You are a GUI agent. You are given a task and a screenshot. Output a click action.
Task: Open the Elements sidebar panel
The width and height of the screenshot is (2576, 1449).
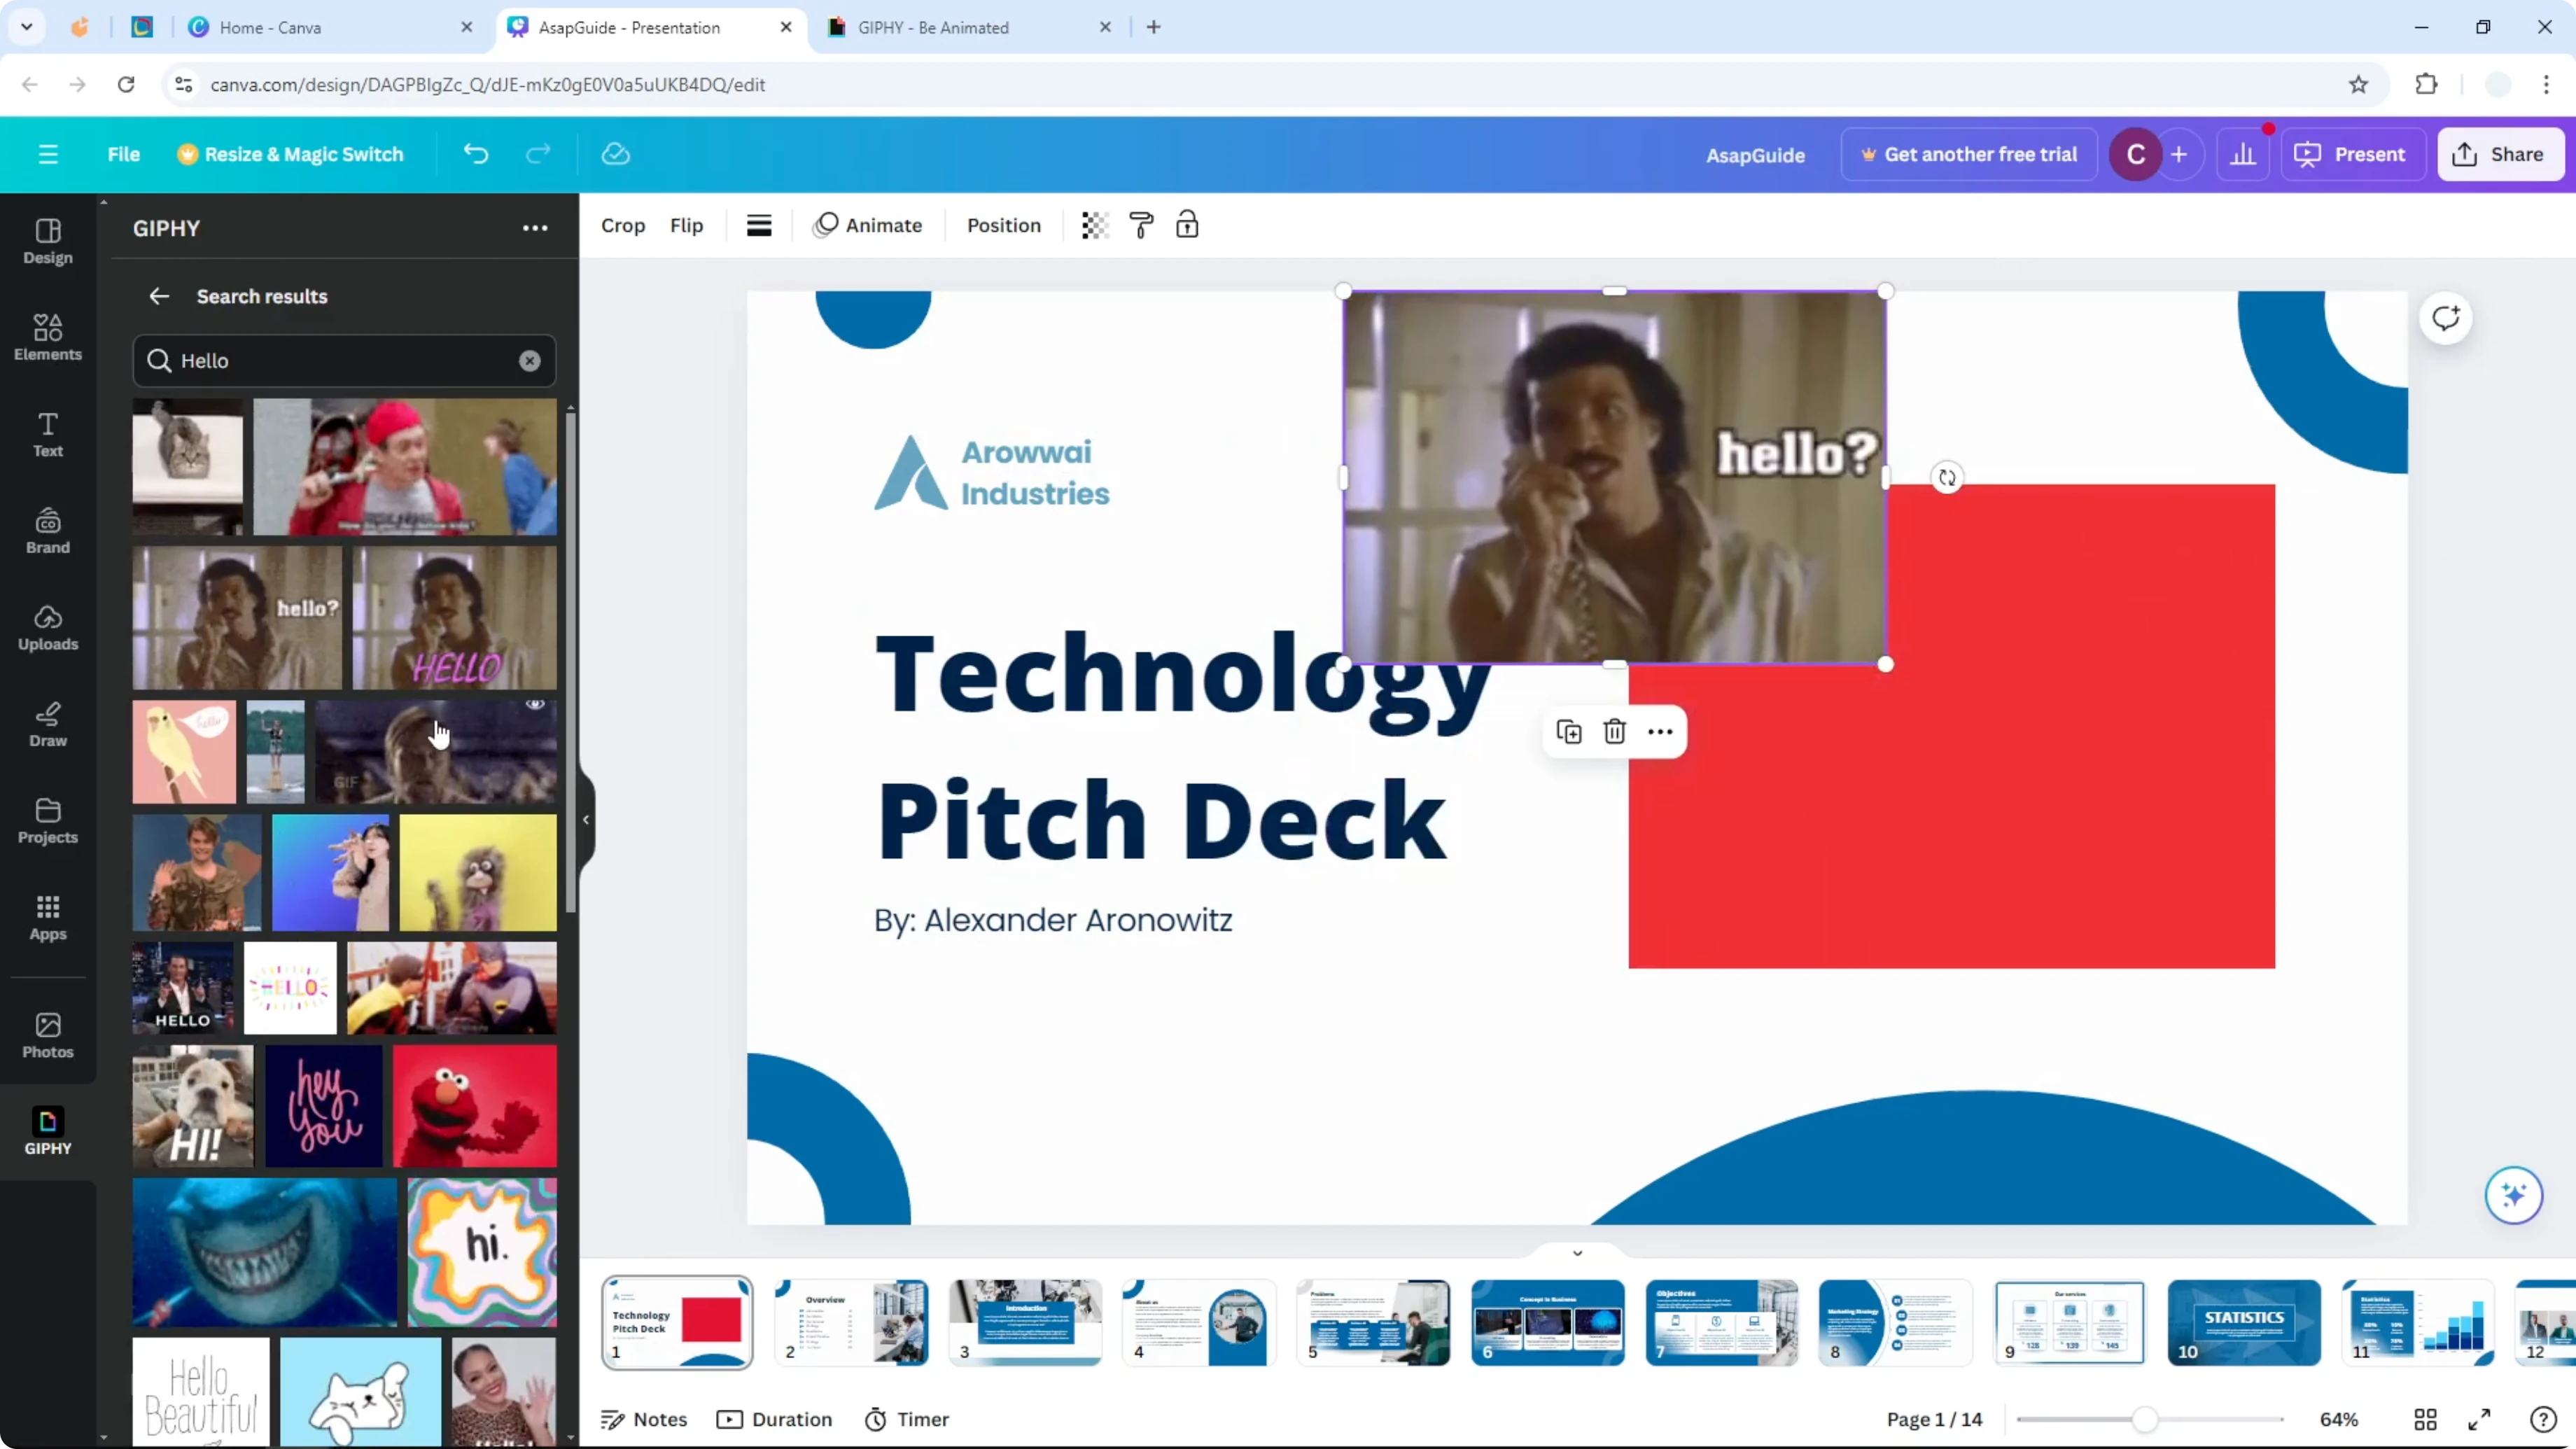(48, 338)
